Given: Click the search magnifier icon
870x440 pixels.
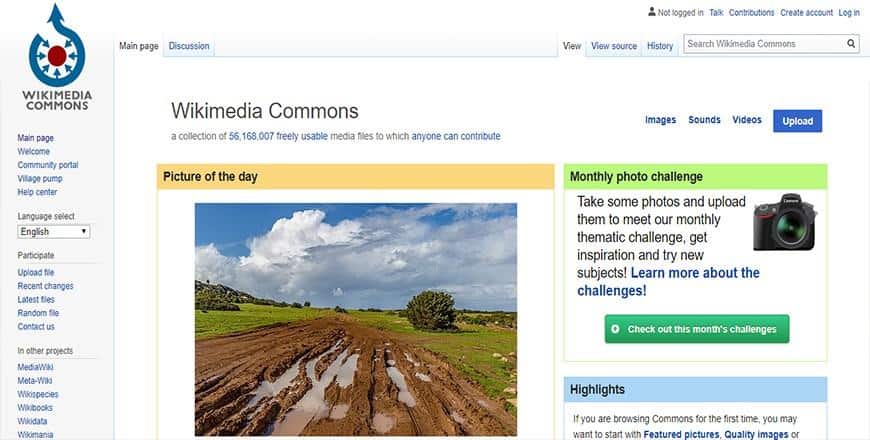Looking at the screenshot, I should click(x=851, y=44).
